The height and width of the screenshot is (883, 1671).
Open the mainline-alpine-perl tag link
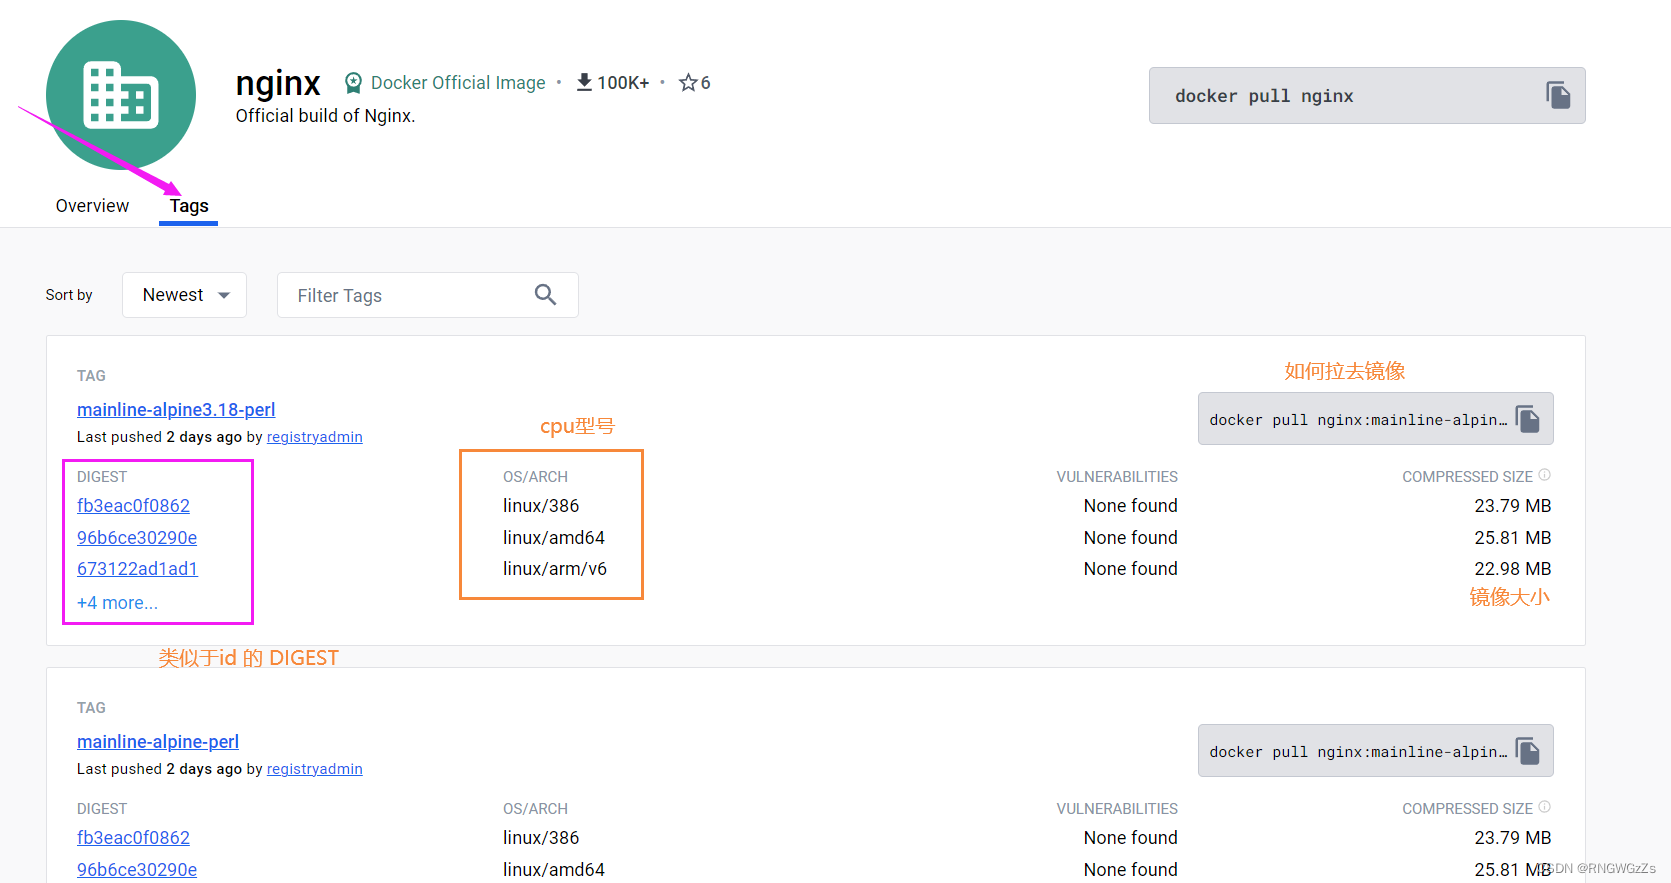tap(158, 741)
